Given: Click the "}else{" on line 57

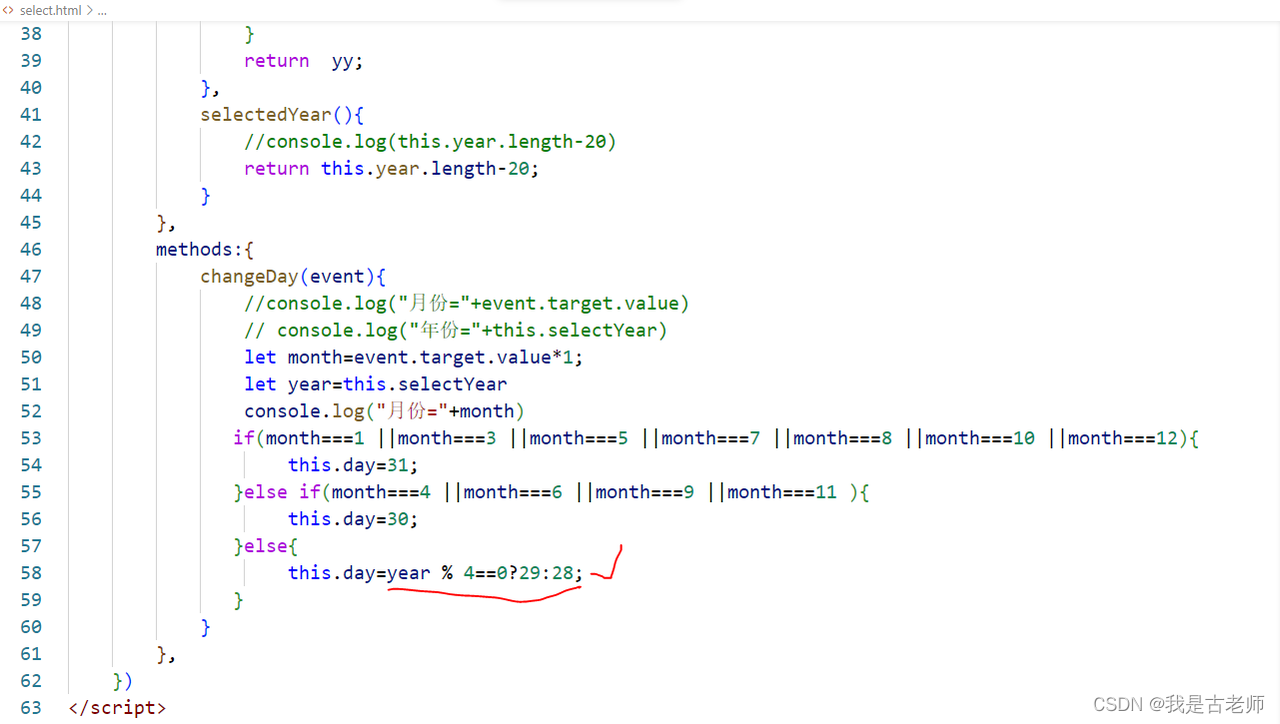Looking at the screenshot, I should click(x=266, y=546).
